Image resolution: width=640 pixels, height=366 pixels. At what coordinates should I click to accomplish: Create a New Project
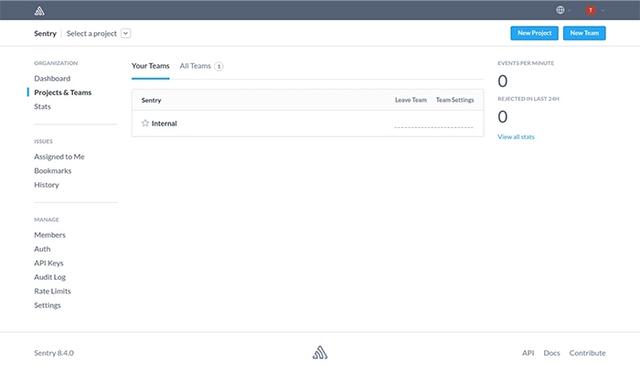pyautogui.click(x=534, y=33)
